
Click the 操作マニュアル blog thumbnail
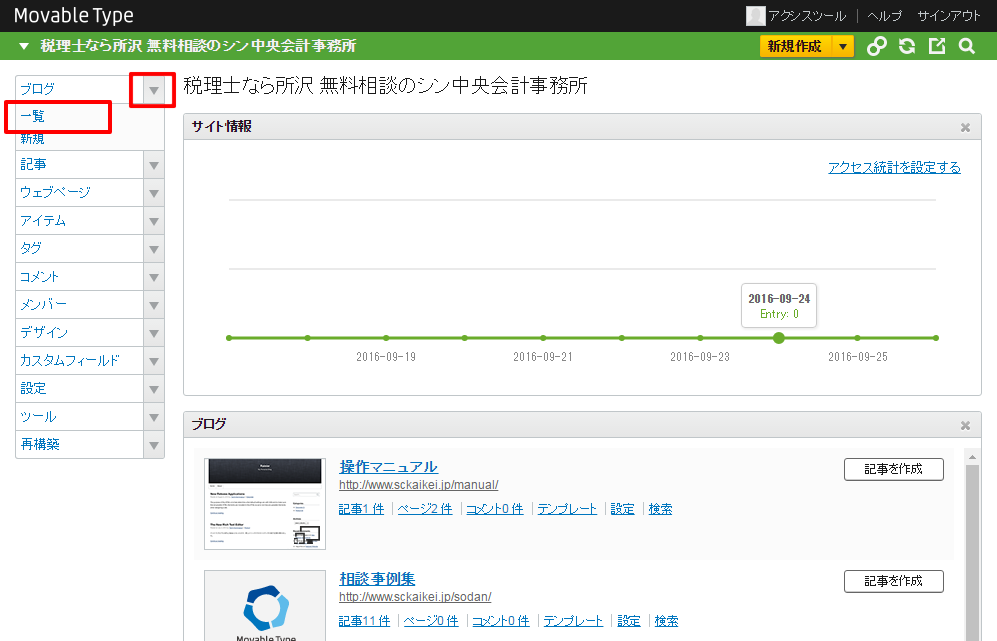point(265,504)
